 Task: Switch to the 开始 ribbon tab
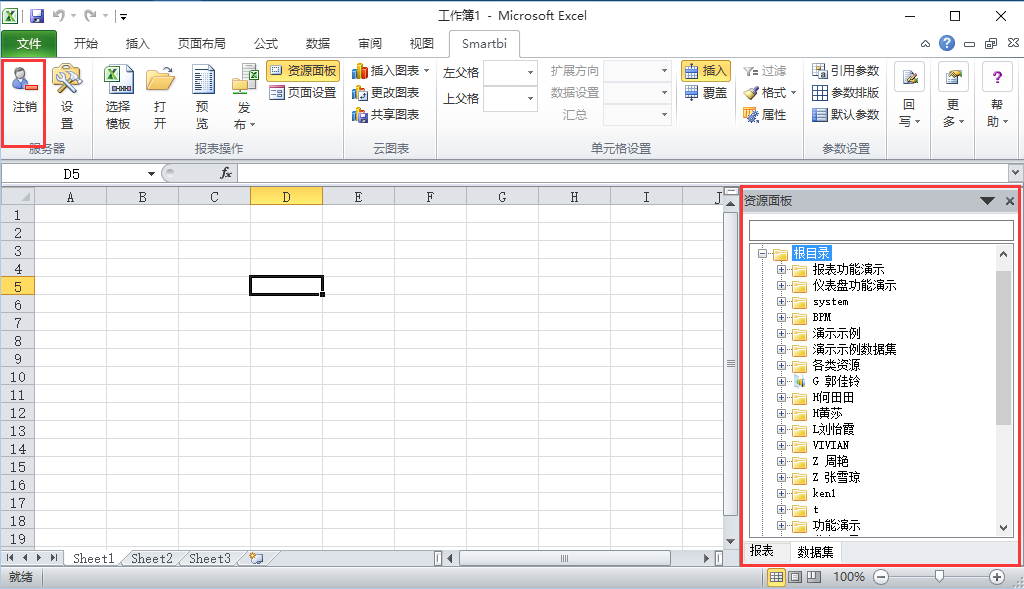tap(86, 44)
